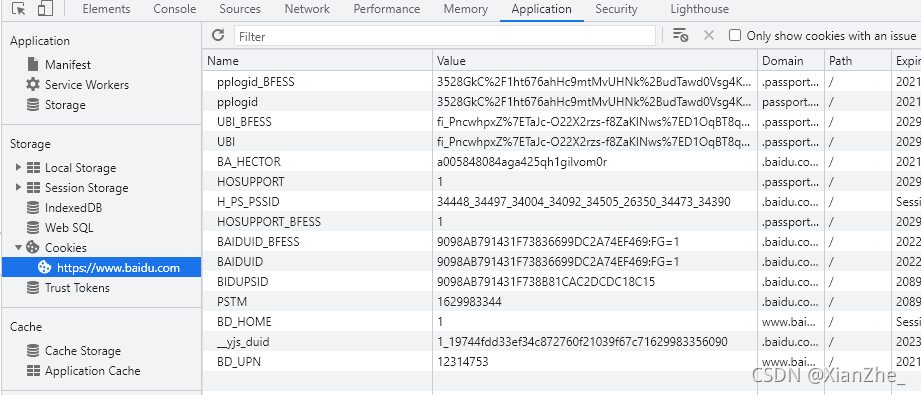Click the Trust Tokens database icon
Screen dimensions: 921x395
33,287
